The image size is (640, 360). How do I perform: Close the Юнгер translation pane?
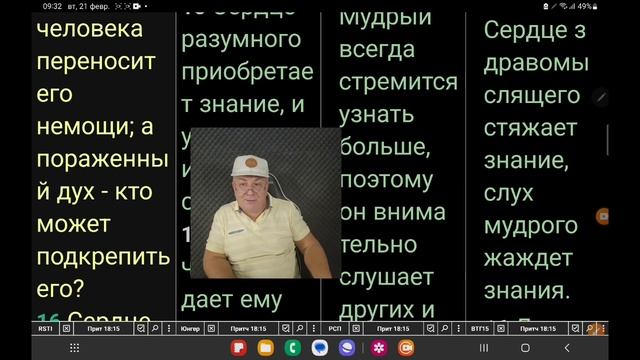211,328
